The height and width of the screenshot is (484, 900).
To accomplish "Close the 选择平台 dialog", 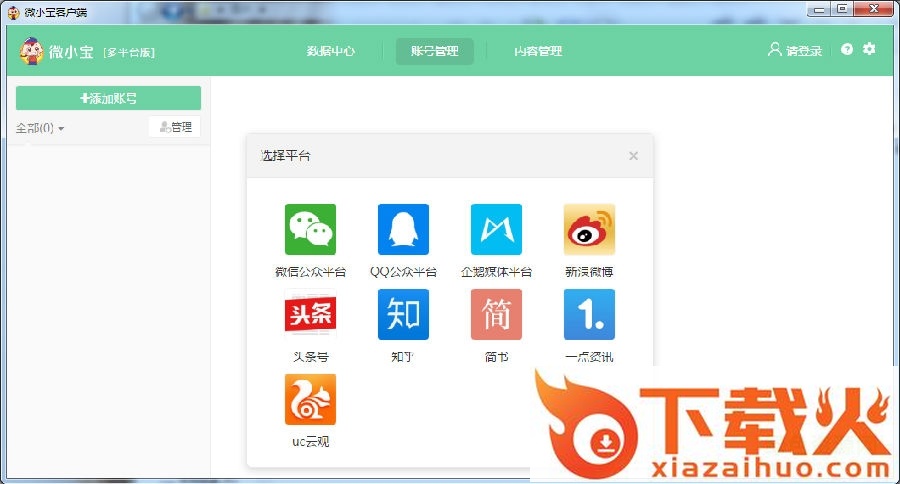I will point(633,156).
